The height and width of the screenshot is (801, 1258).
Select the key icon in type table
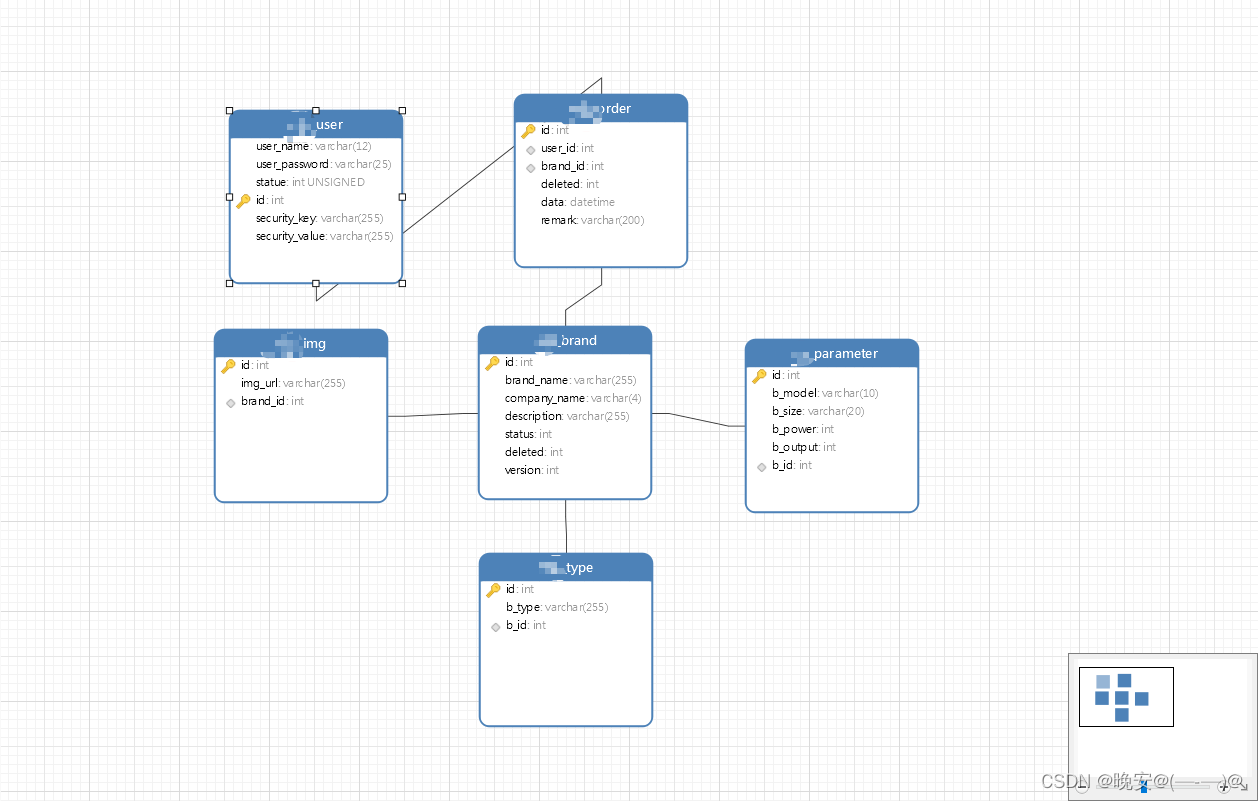[493, 590]
